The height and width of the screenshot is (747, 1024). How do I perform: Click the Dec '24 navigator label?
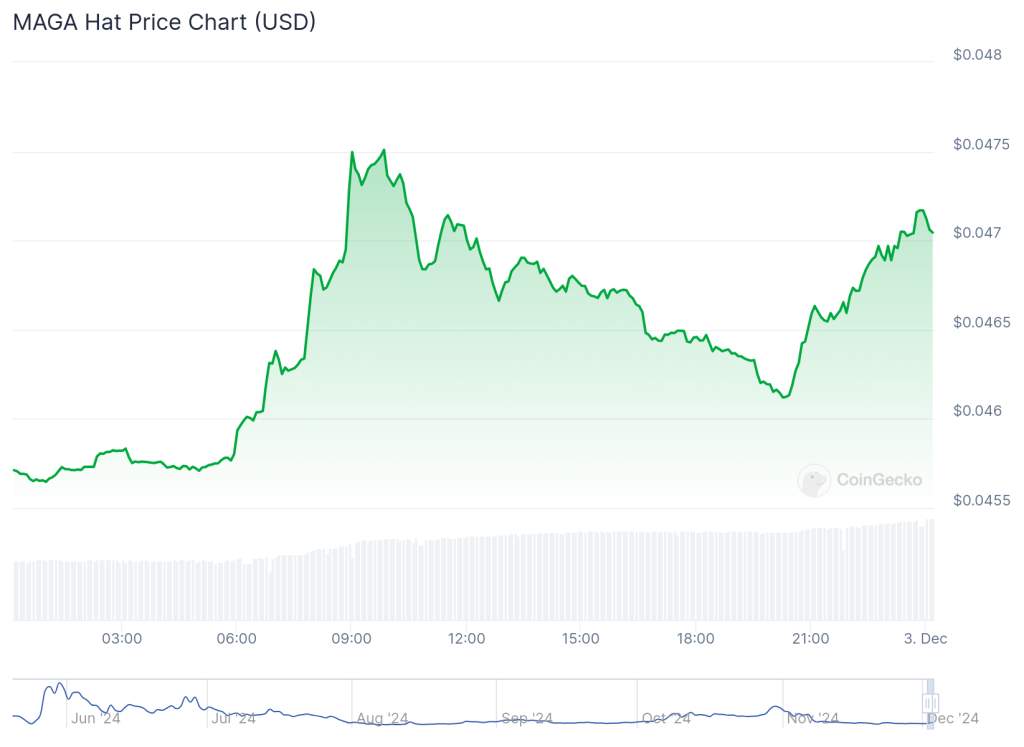tap(954, 718)
